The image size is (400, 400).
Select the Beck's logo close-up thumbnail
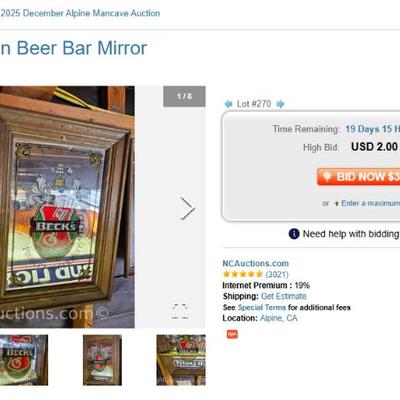24,360
